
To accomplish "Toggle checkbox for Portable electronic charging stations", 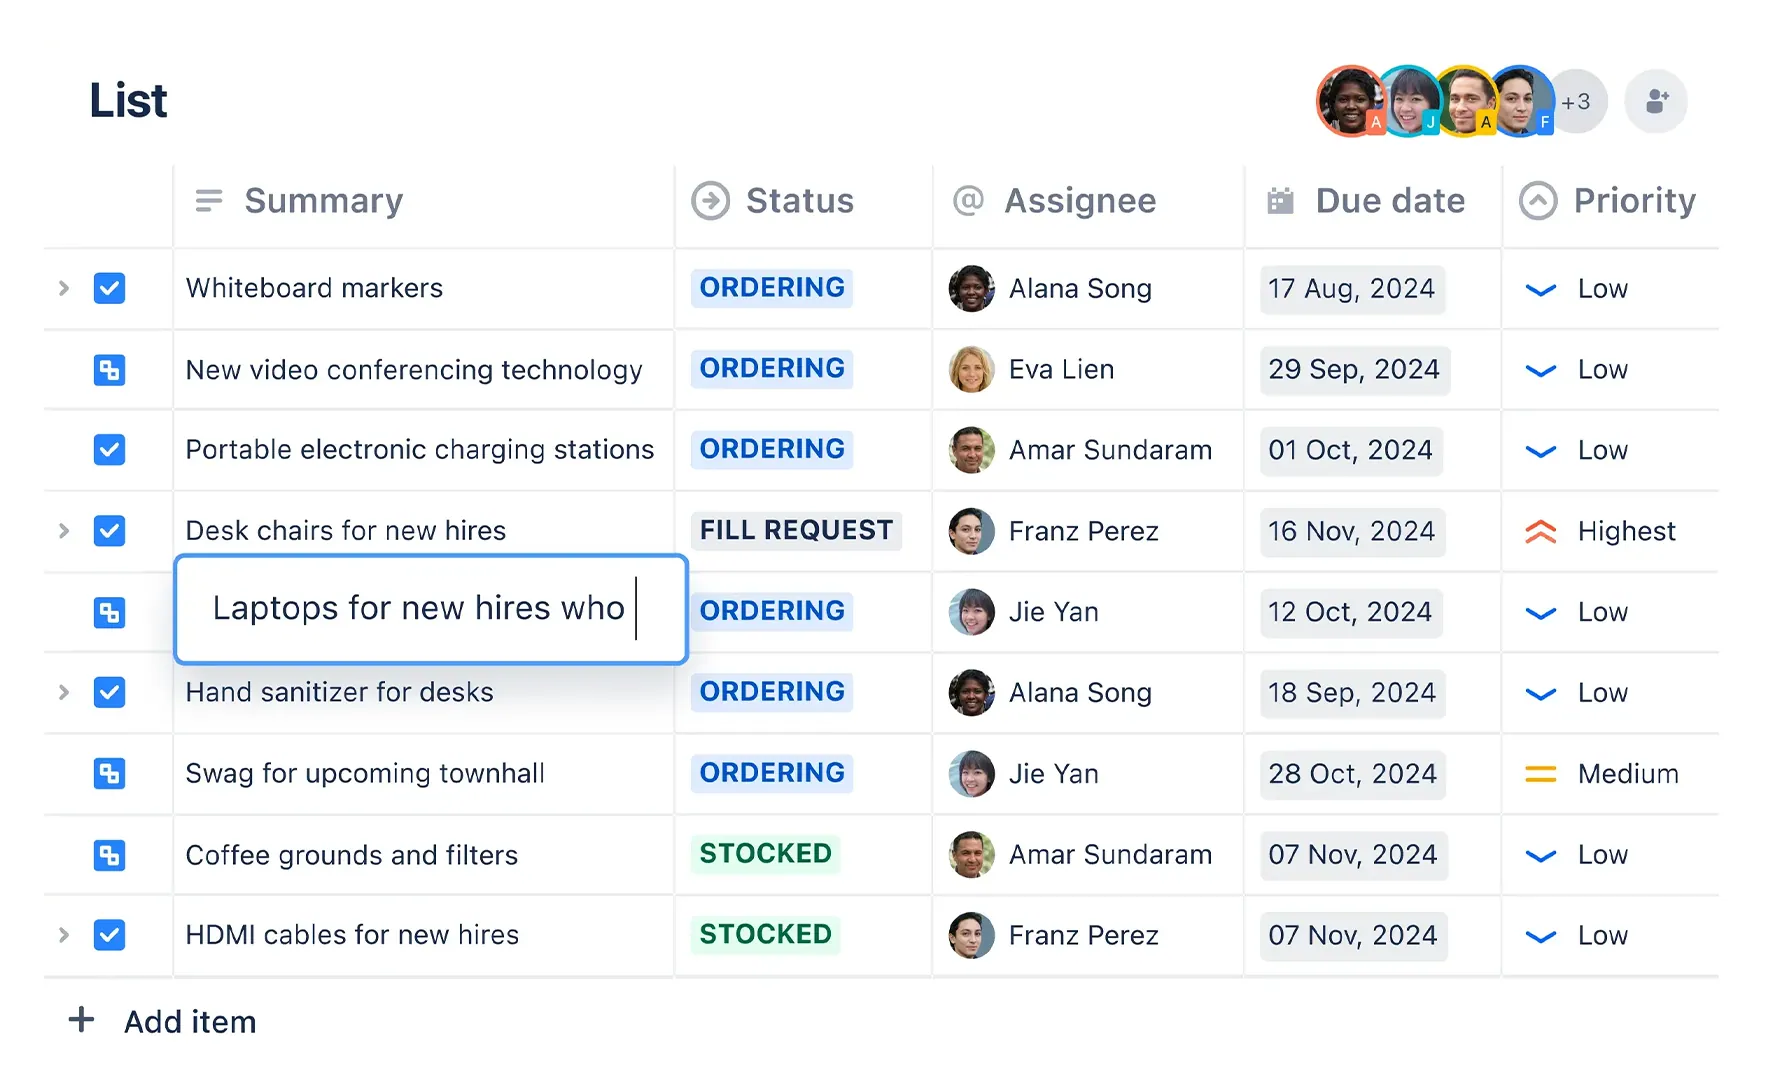I will click(109, 450).
